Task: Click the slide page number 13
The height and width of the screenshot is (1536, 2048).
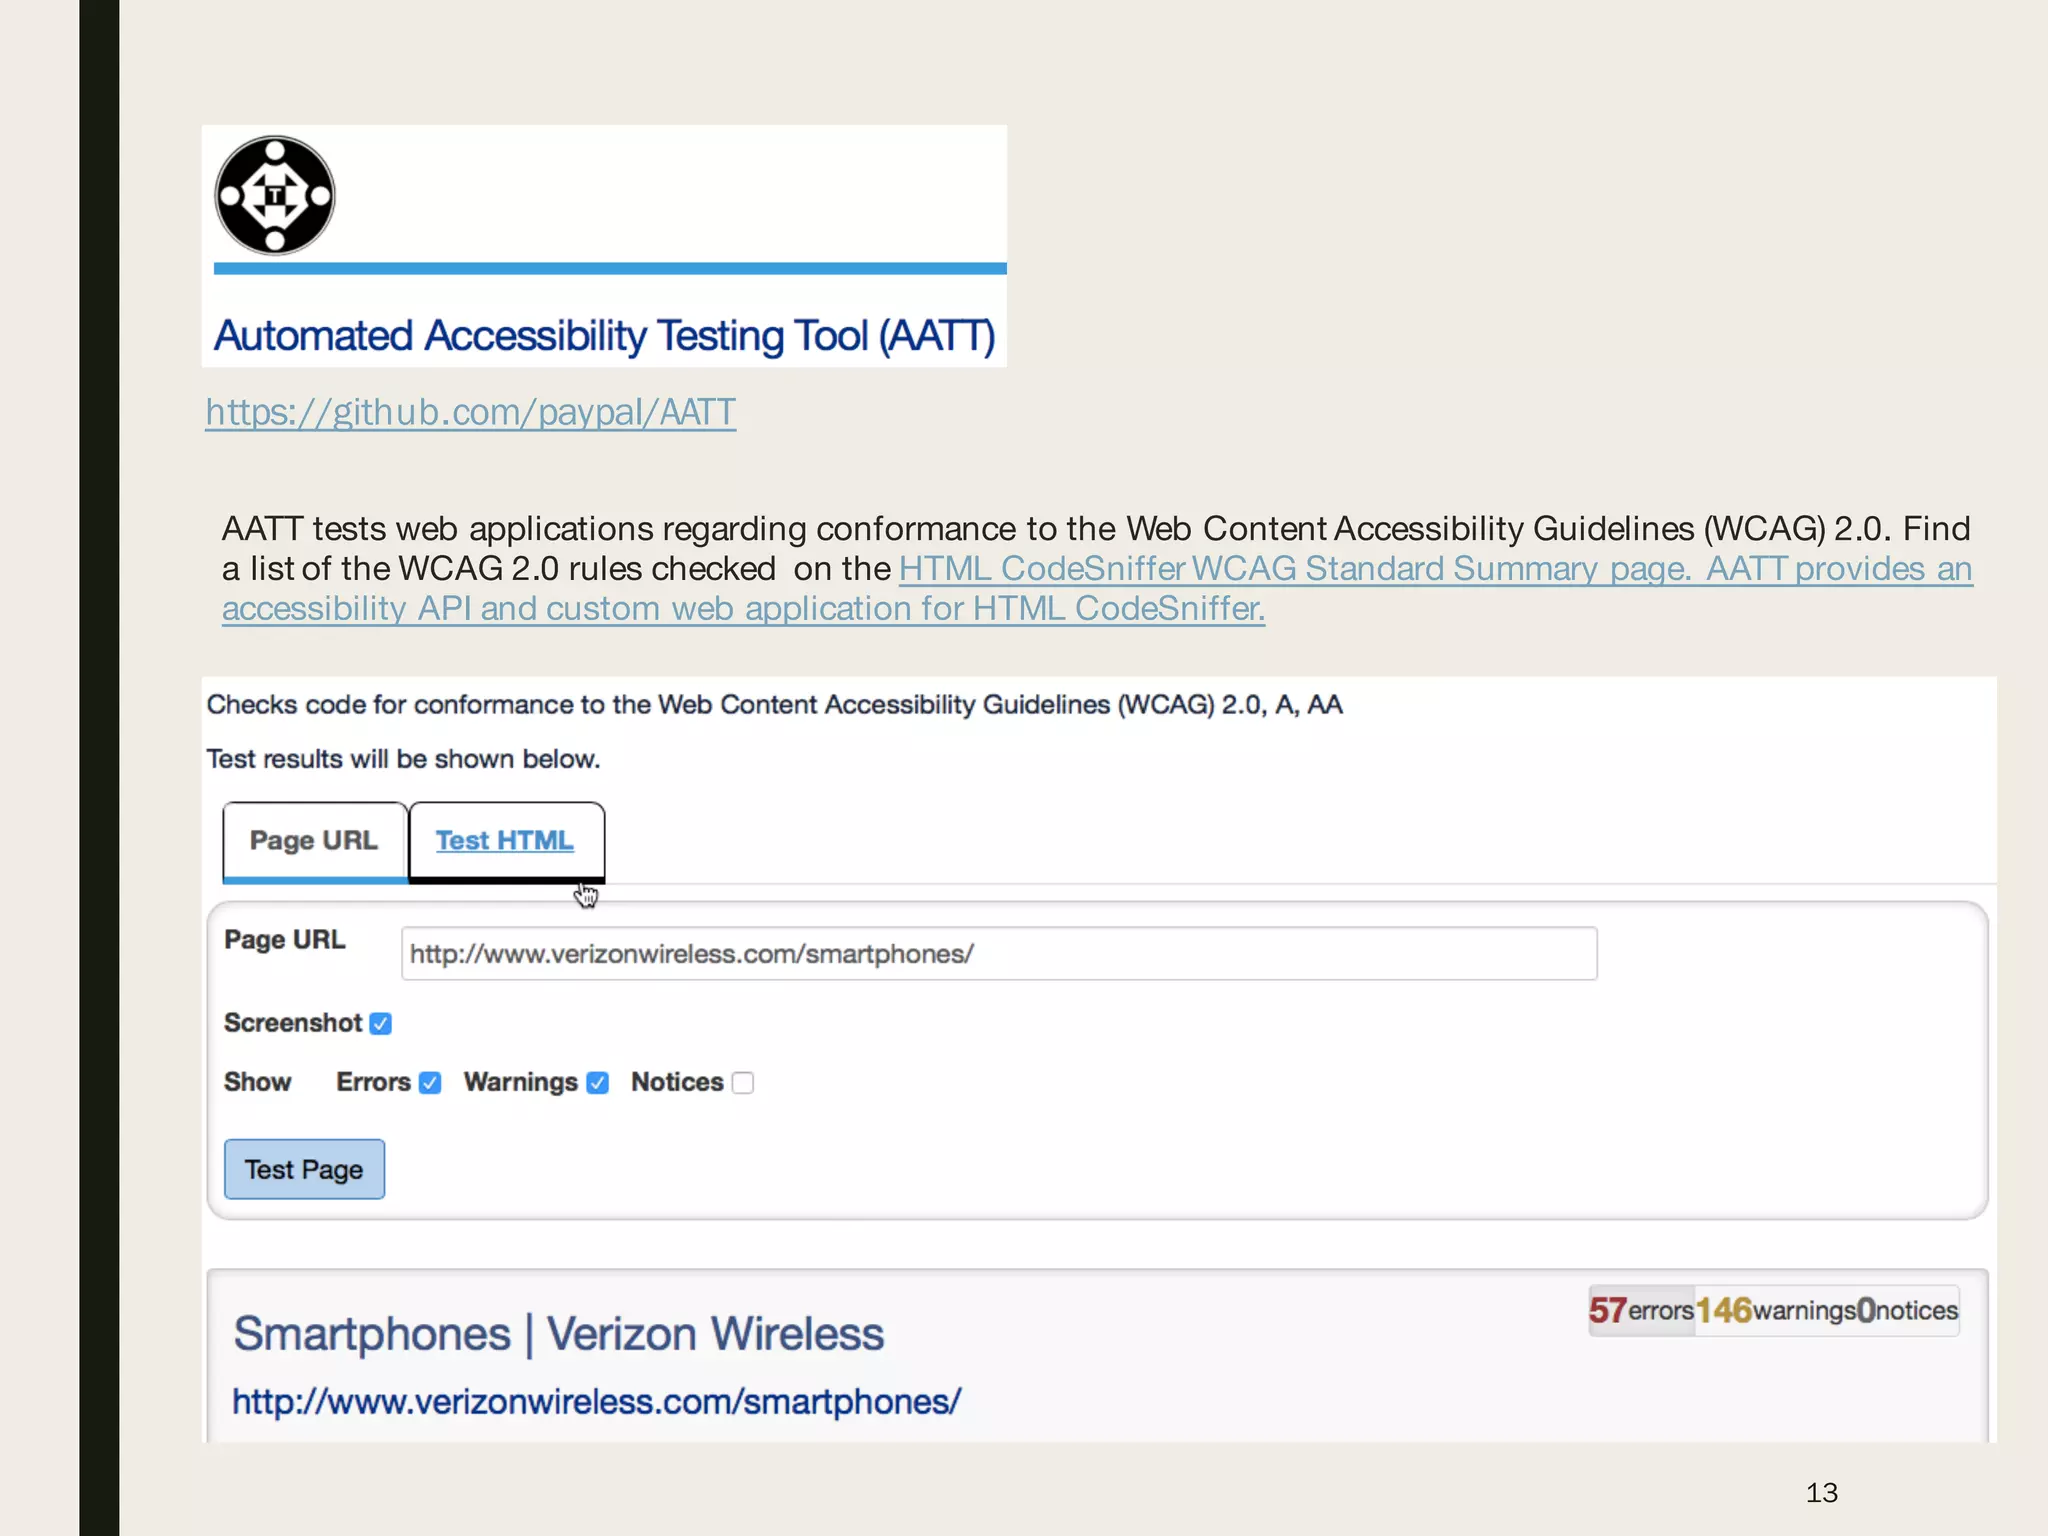Action: point(1822,1493)
